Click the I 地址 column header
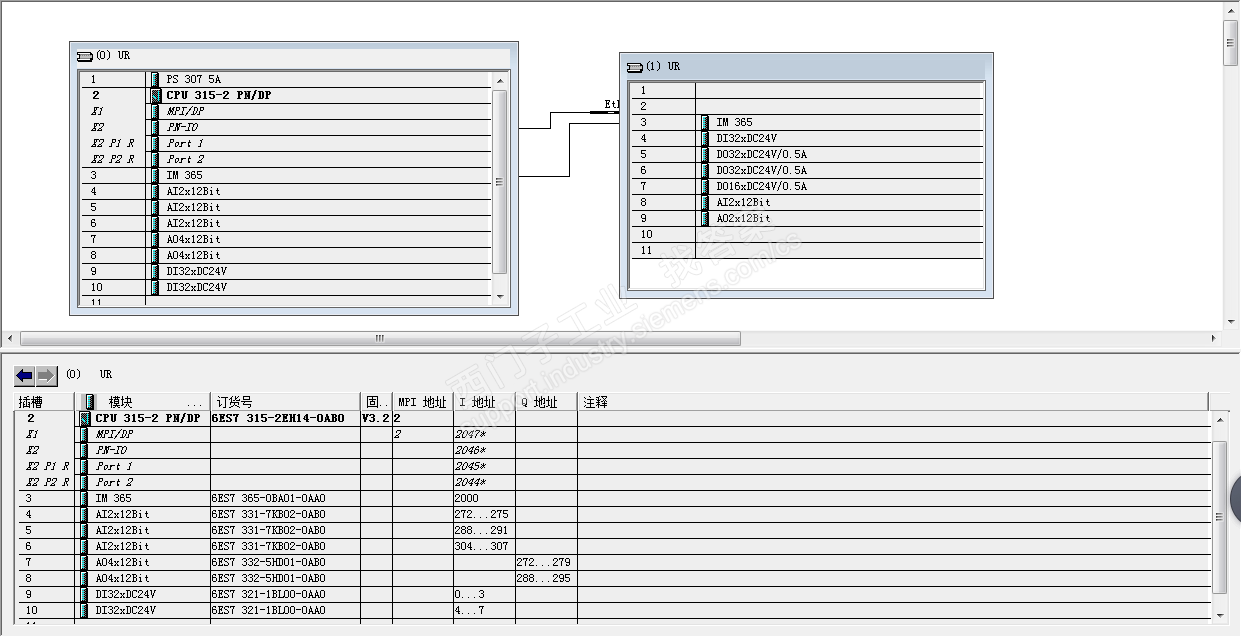The height and width of the screenshot is (637, 1241). tap(484, 402)
